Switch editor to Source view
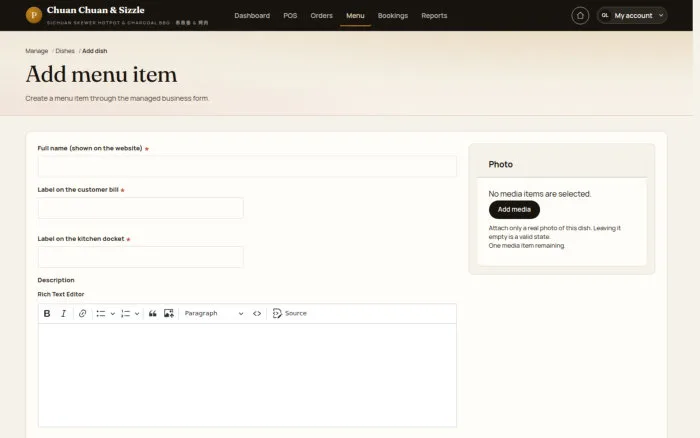This screenshot has width=700, height=438. [x=290, y=313]
